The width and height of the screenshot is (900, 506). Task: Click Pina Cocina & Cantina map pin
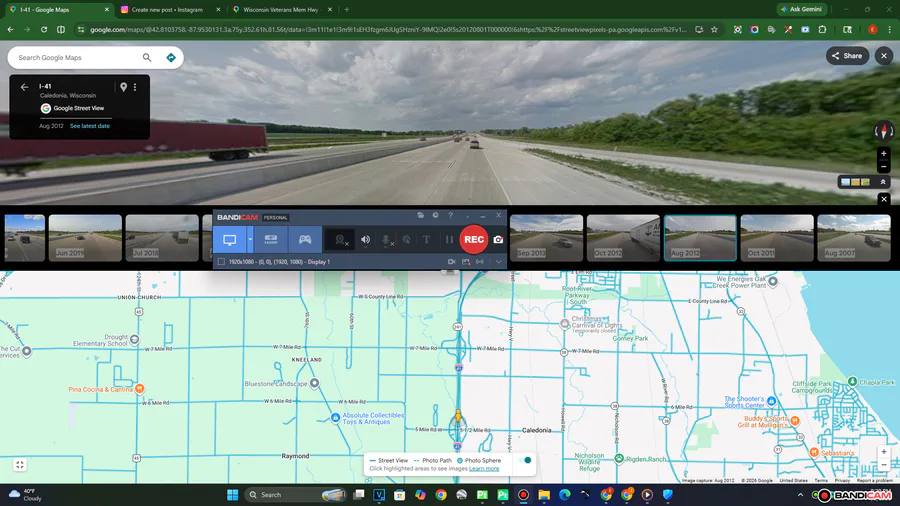click(x=139, y=389)
